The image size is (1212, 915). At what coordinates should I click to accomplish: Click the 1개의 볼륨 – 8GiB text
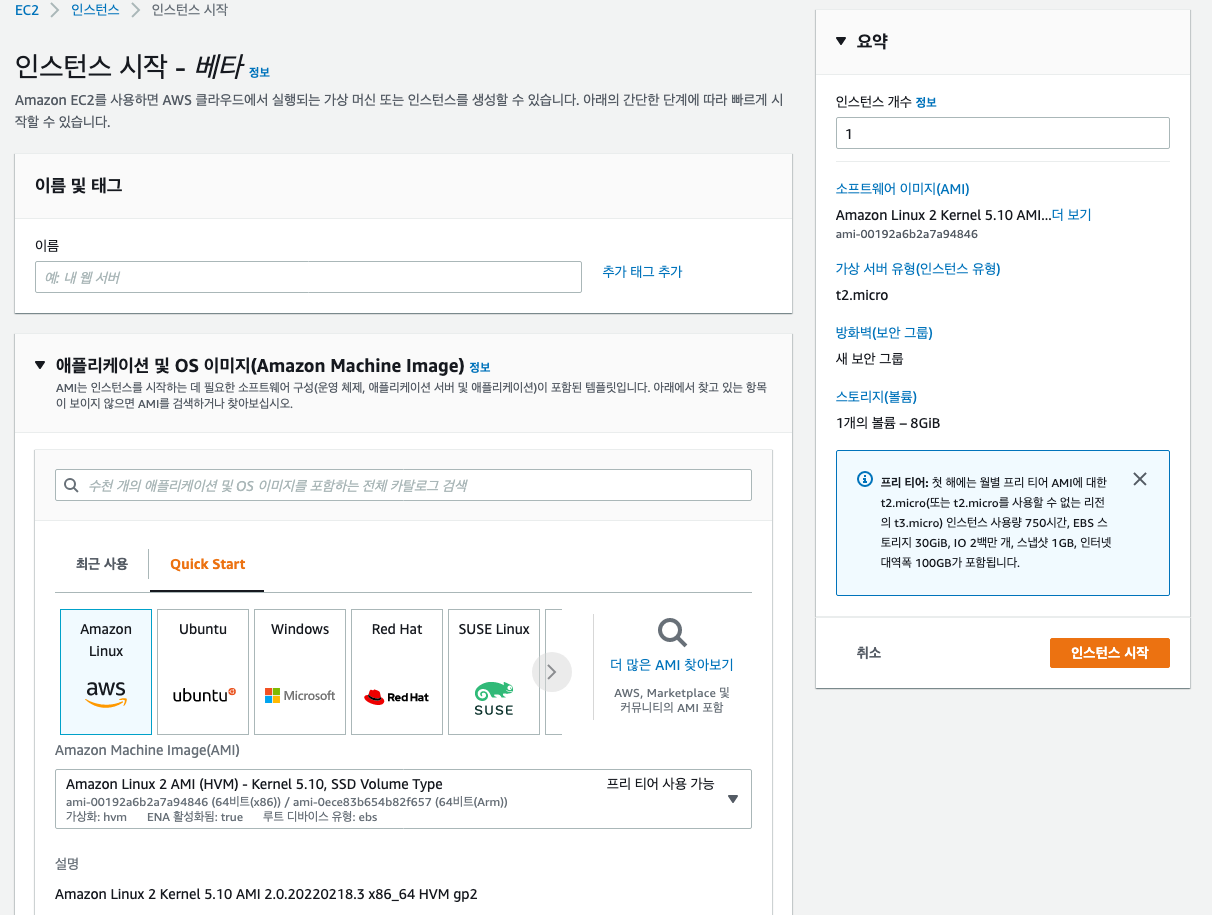pyautogui.click(x=888, y=423)
